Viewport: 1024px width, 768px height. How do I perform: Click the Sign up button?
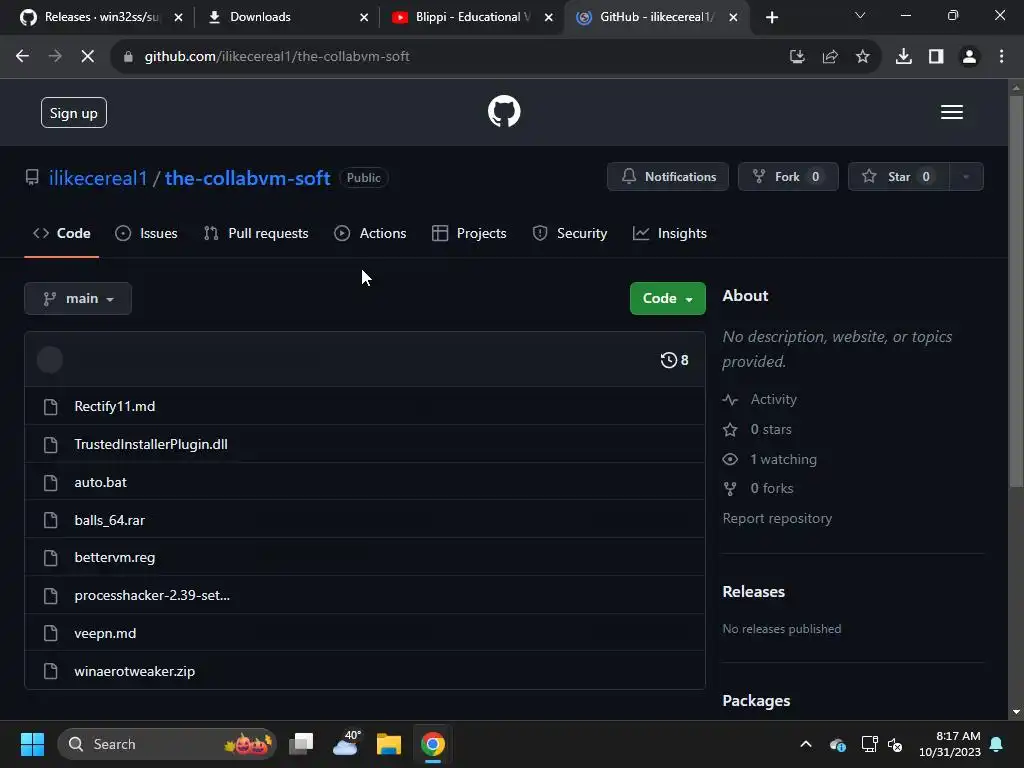point(74,113)
